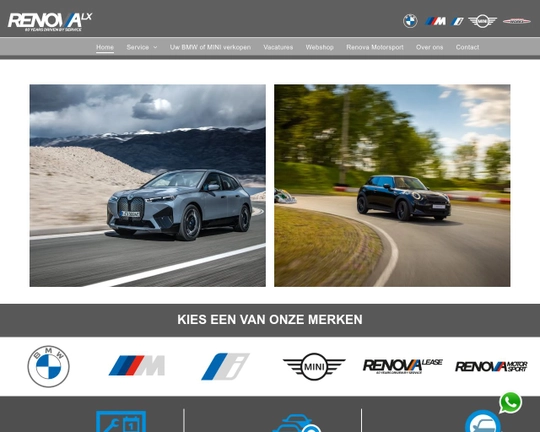Select the BMW M logo in header
This screenshot has width=540, height=432.
pos(435,21)
